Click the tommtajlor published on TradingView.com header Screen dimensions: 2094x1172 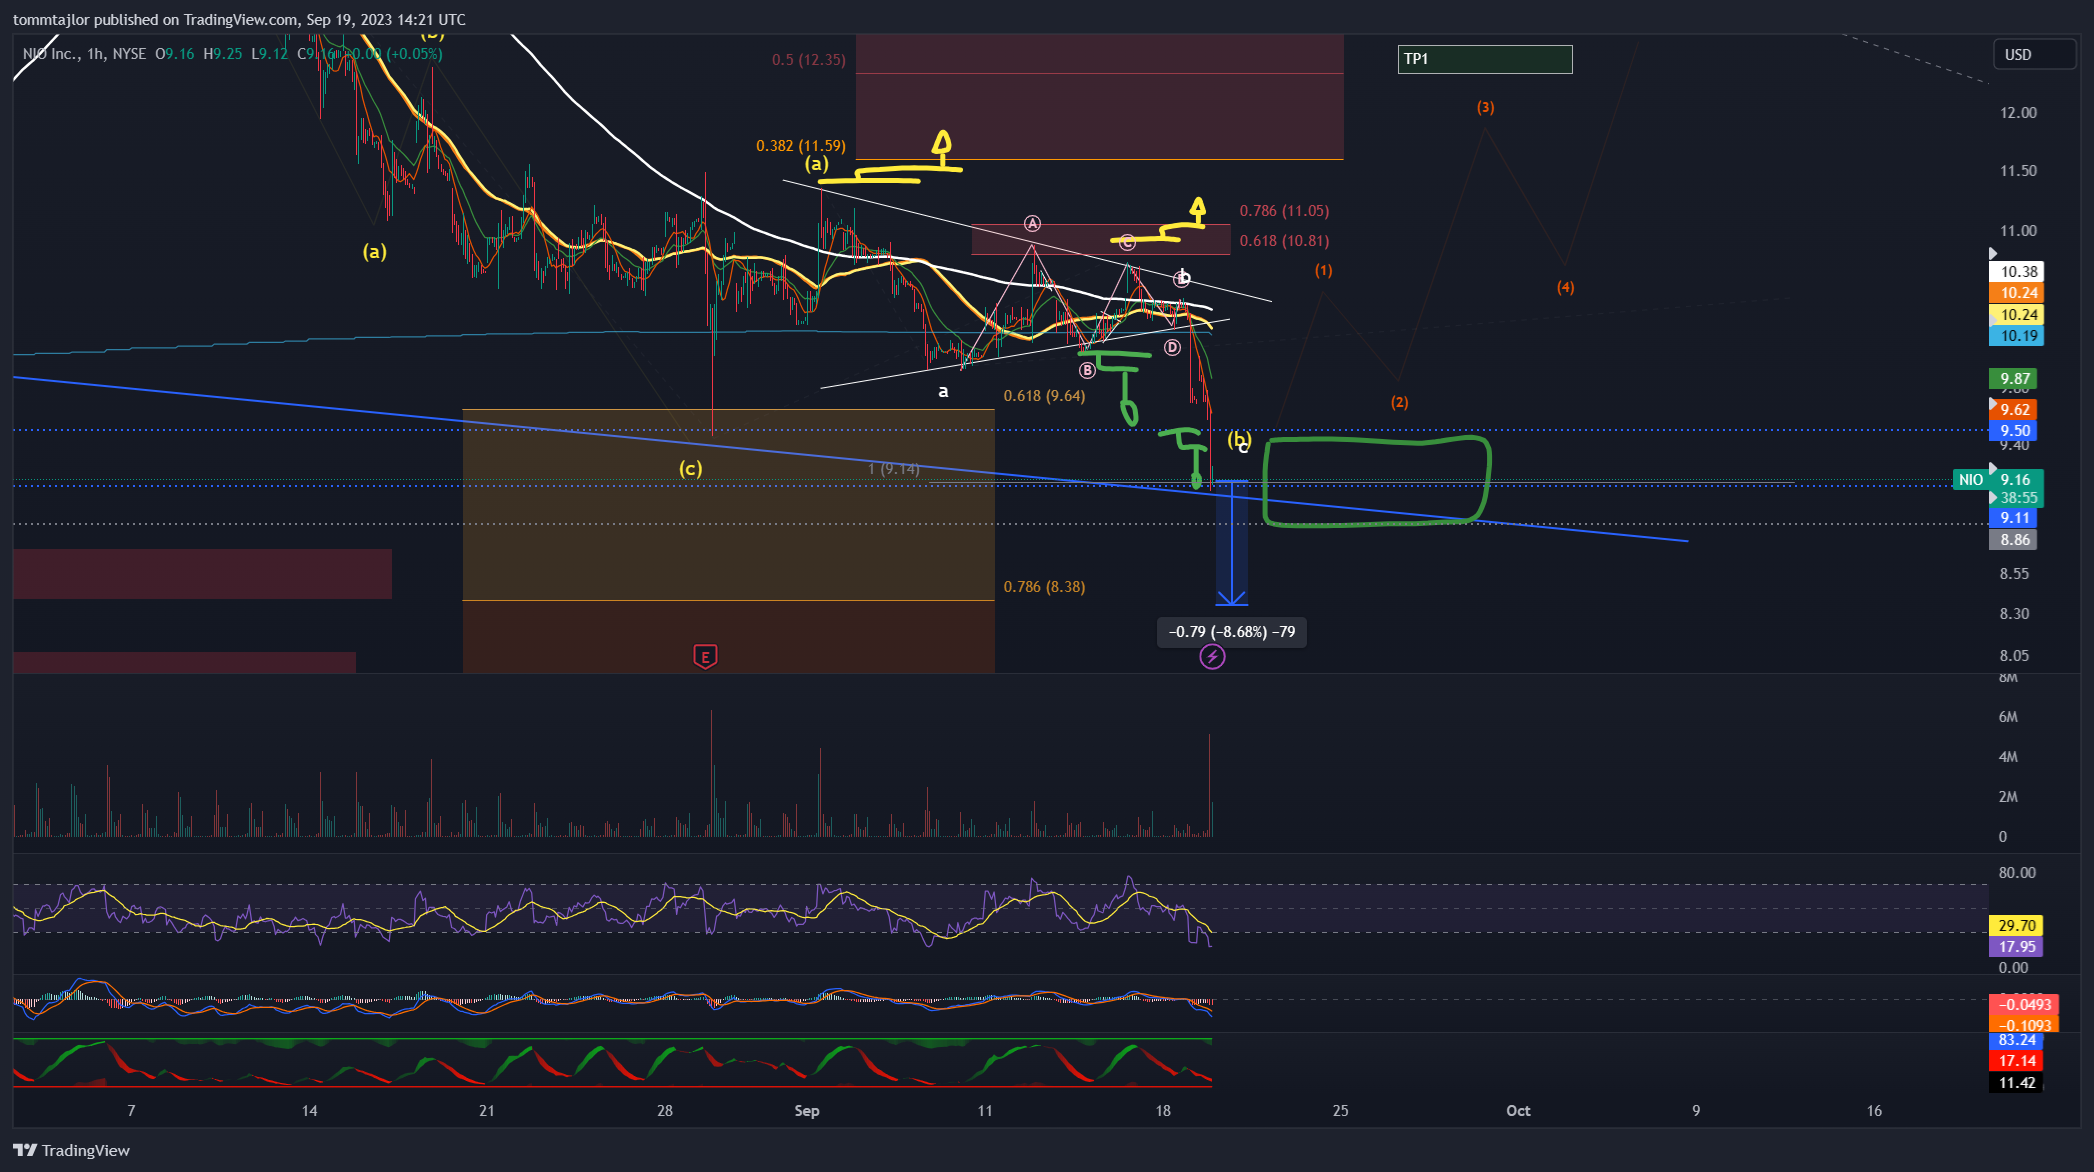(x=240, y=20)
